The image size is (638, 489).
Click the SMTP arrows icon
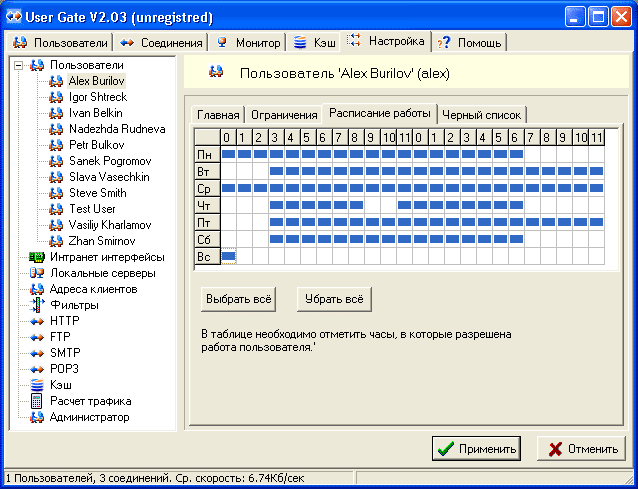(x=37, y=353)
